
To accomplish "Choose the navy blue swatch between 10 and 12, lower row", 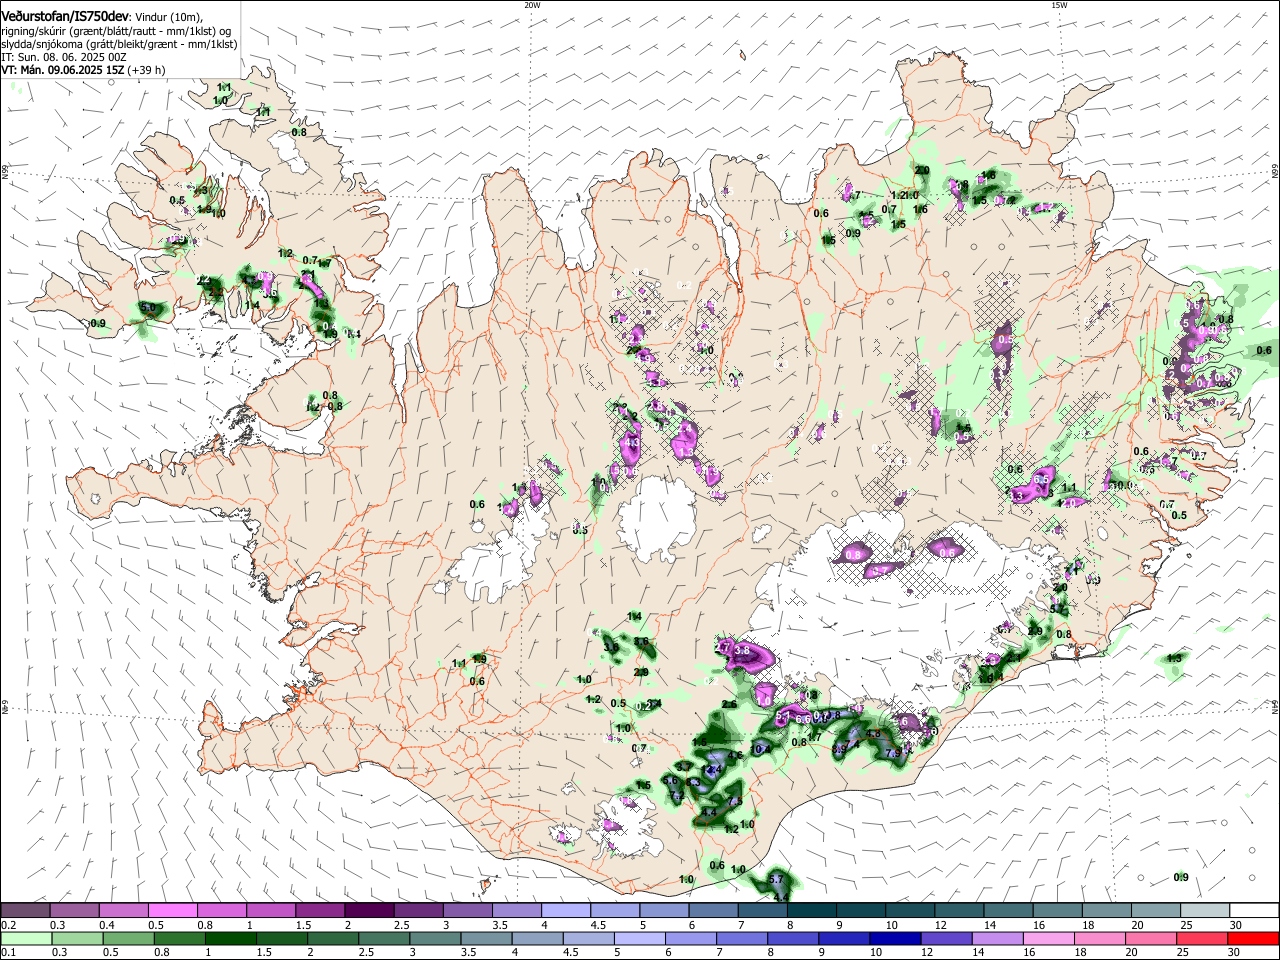I will tap(895, 938).
